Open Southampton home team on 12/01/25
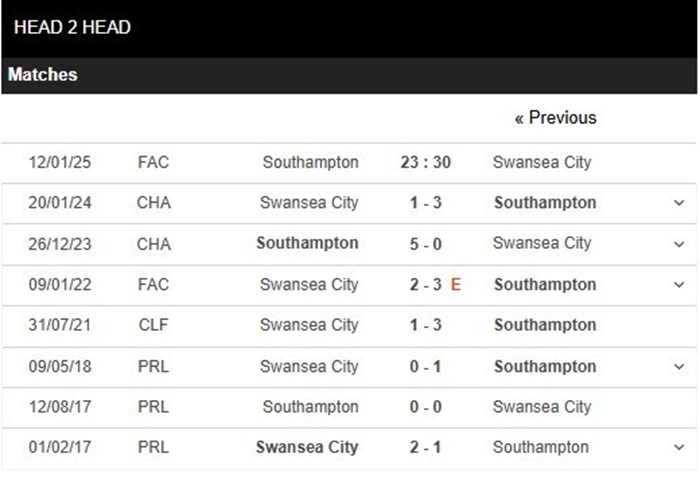The width and height of the screenshot is (700, 481). pos(310,162)
